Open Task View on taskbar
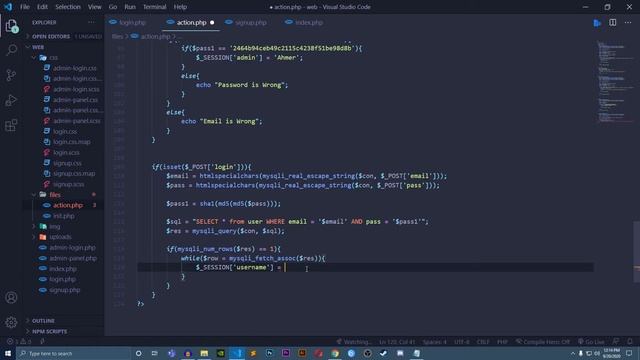This screenshot has height=360, width=640. 155,353
